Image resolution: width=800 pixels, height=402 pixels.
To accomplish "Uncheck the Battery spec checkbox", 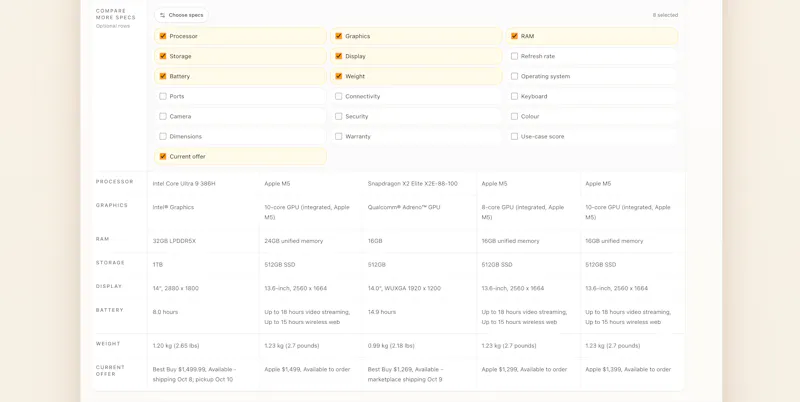I will tap(163, 76).
